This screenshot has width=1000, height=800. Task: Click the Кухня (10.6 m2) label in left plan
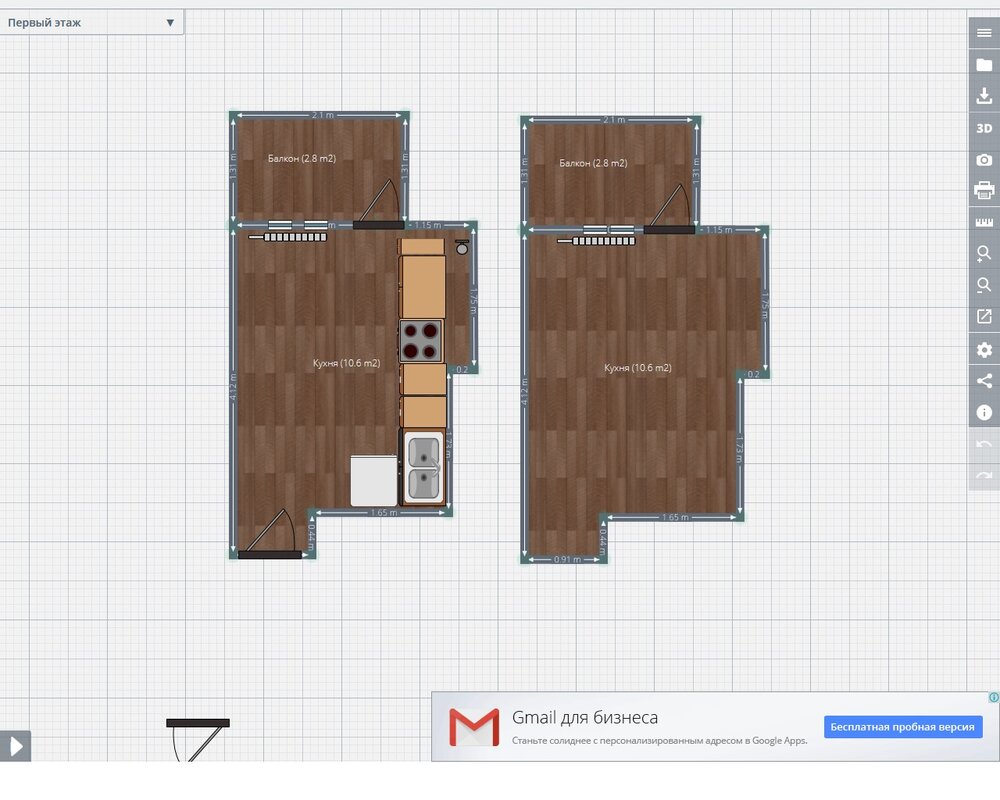pos(346,363)
